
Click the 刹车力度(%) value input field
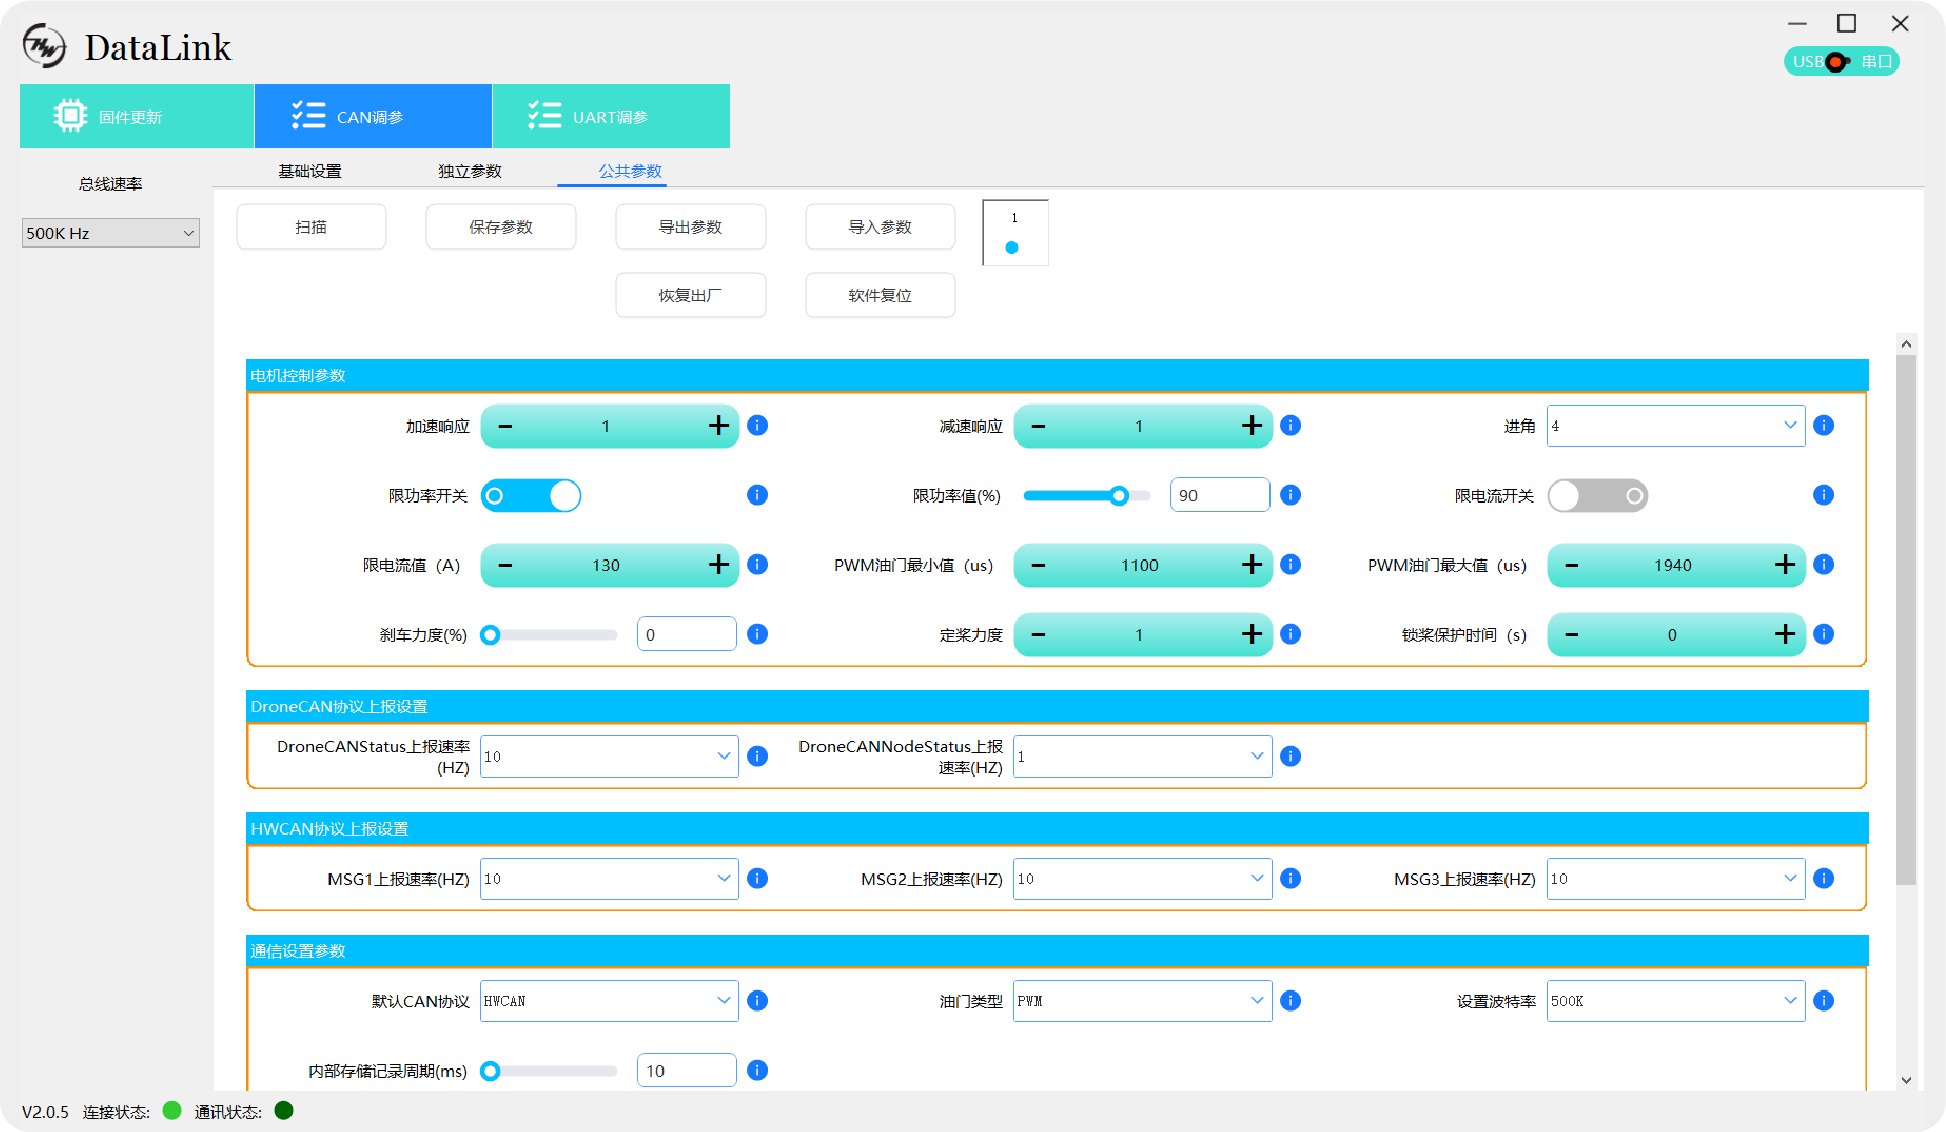[x=686, y=635]
